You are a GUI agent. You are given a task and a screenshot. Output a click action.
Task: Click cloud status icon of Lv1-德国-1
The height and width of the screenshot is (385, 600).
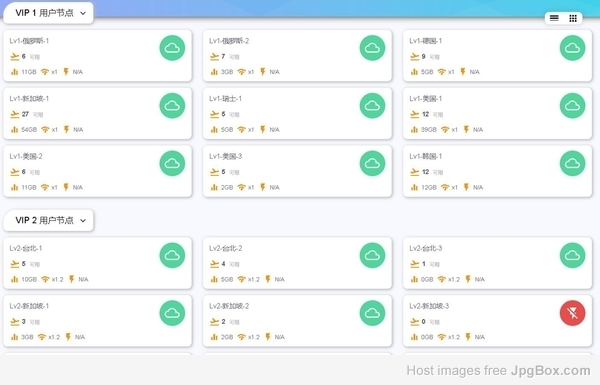572,48
